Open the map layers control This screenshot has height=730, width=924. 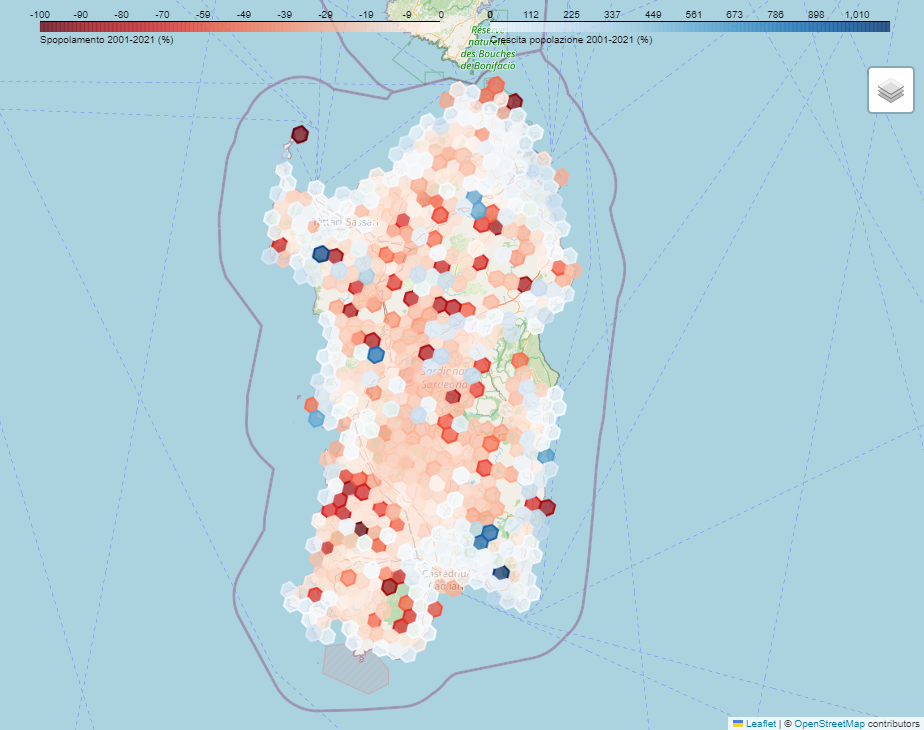coord(890,91)
